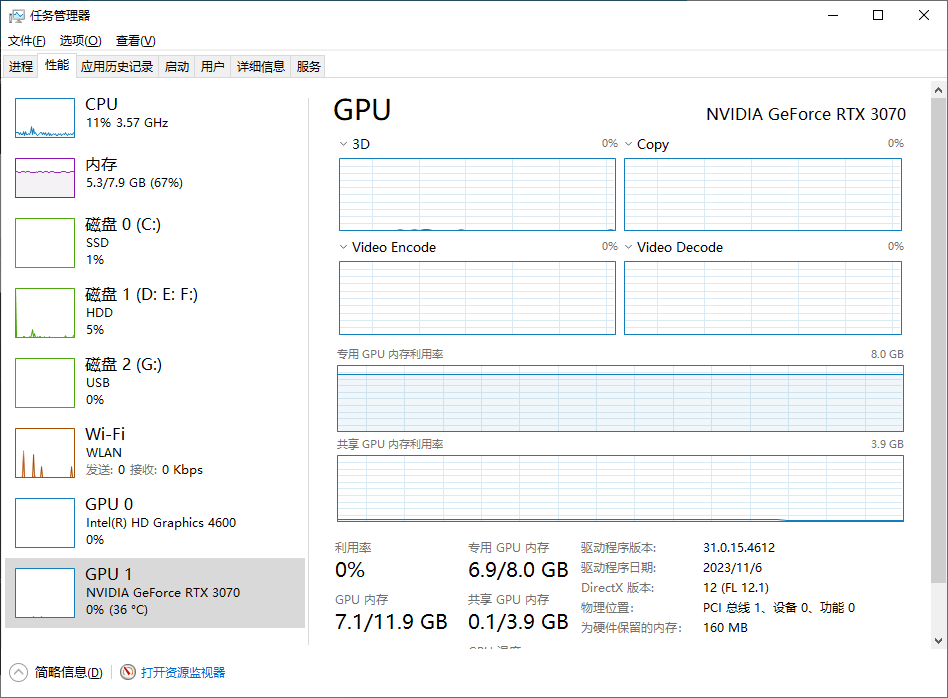Click the 7.1/11.9 GB GPU memory value

coord(391,622)
